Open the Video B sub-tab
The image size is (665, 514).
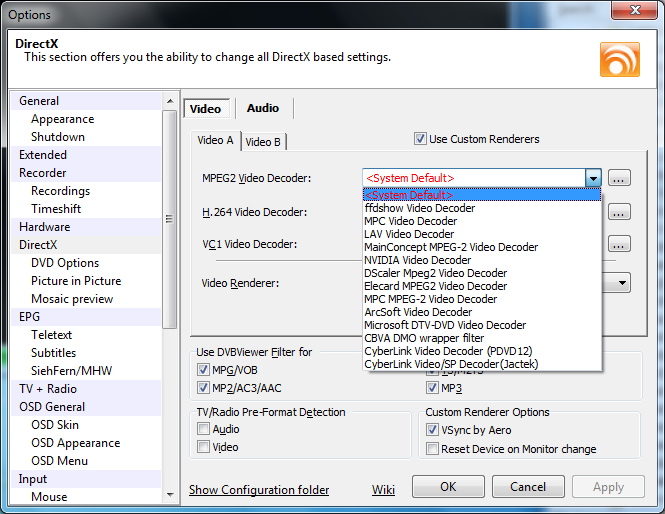pos(263,142)
